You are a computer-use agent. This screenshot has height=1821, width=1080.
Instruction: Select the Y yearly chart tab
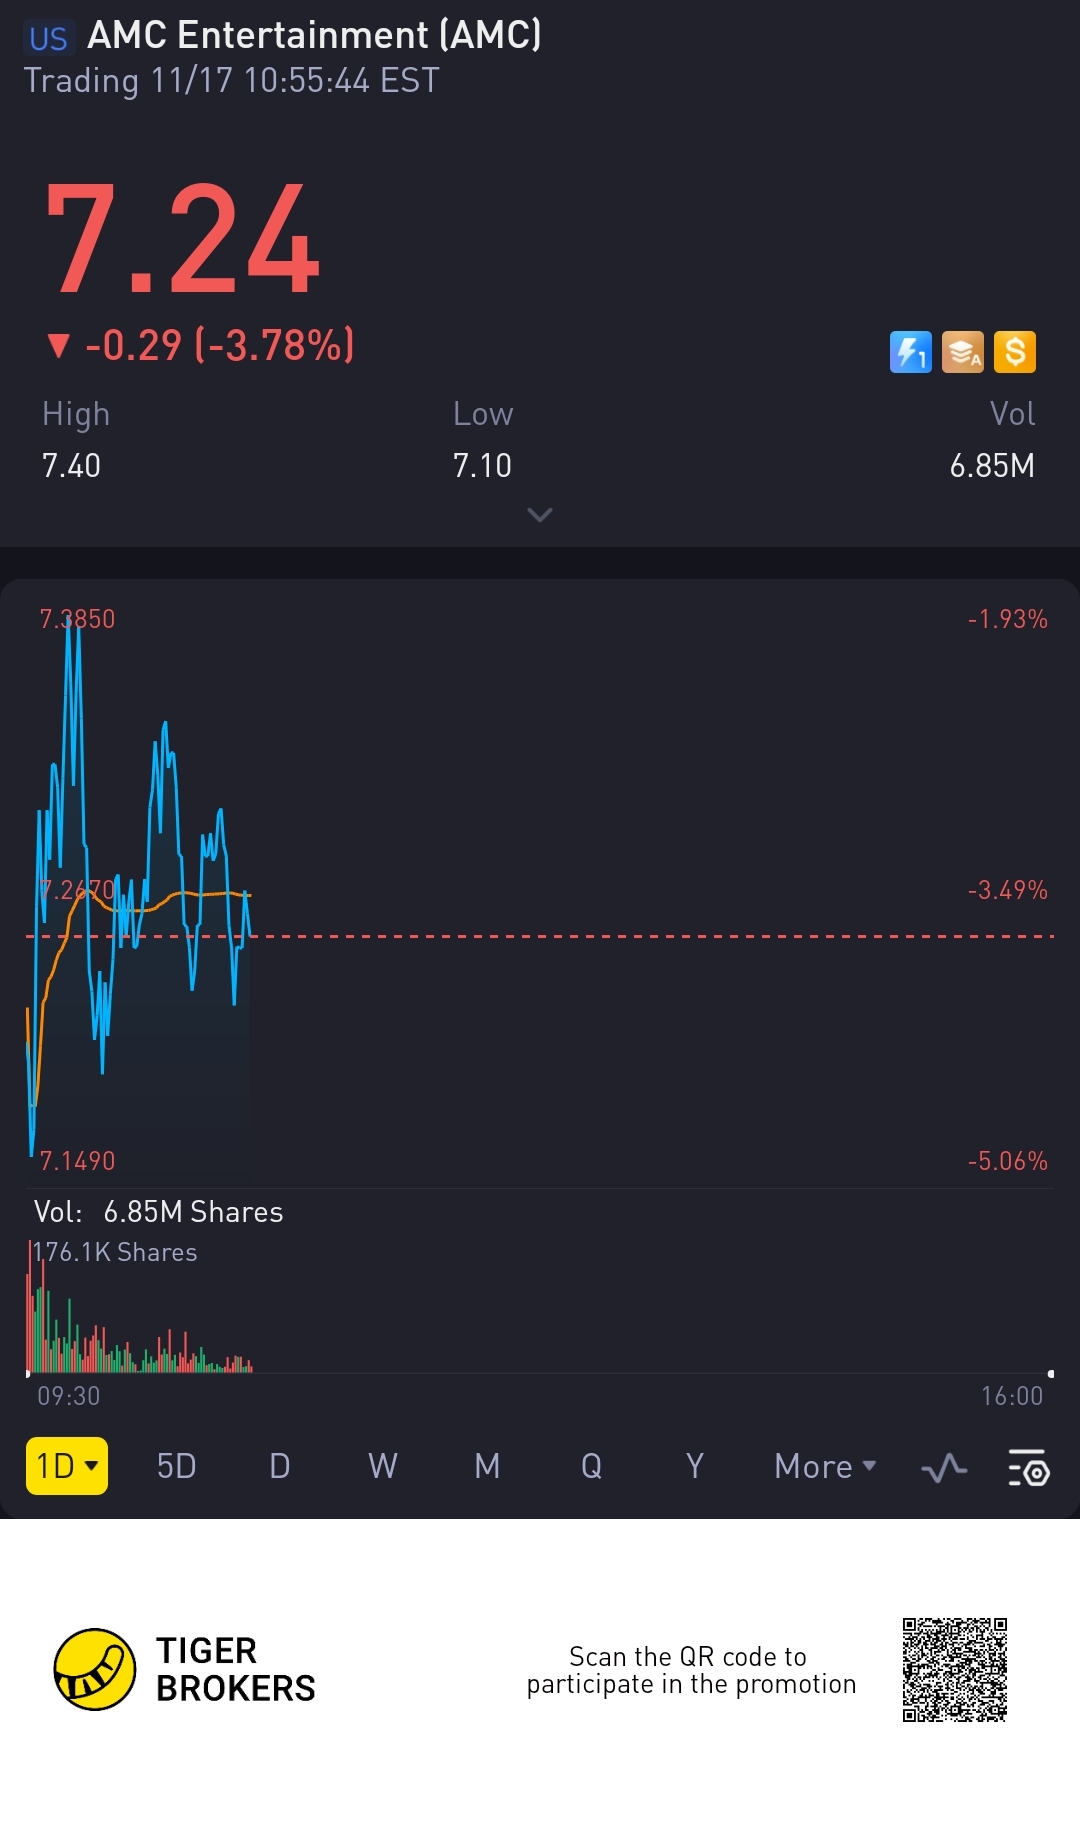tap(694, 1467)
